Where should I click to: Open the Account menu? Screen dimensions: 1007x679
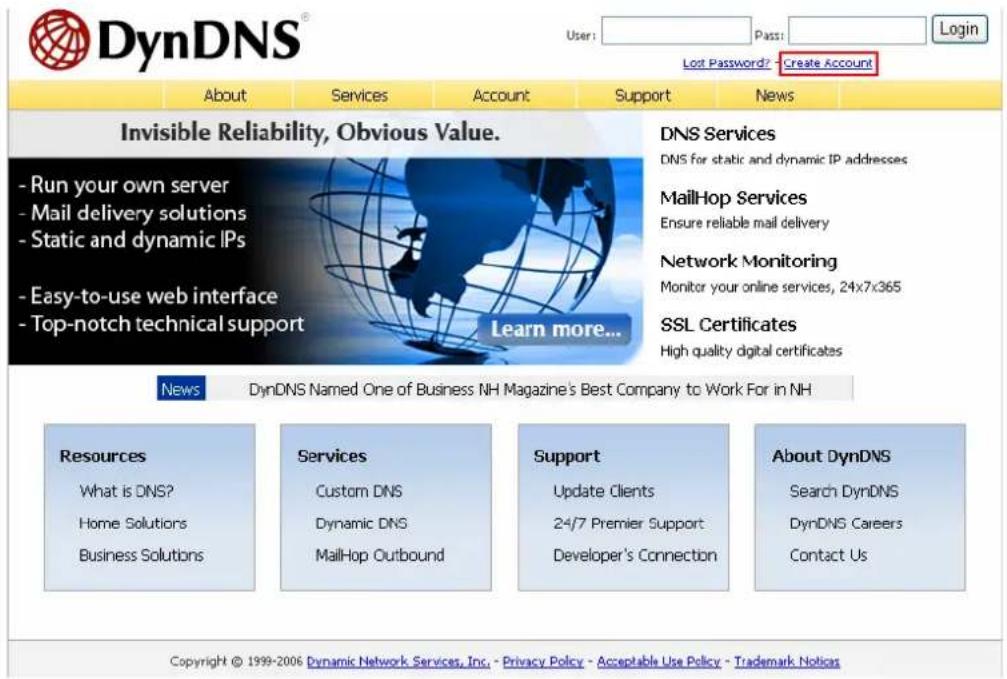[501, 96]
